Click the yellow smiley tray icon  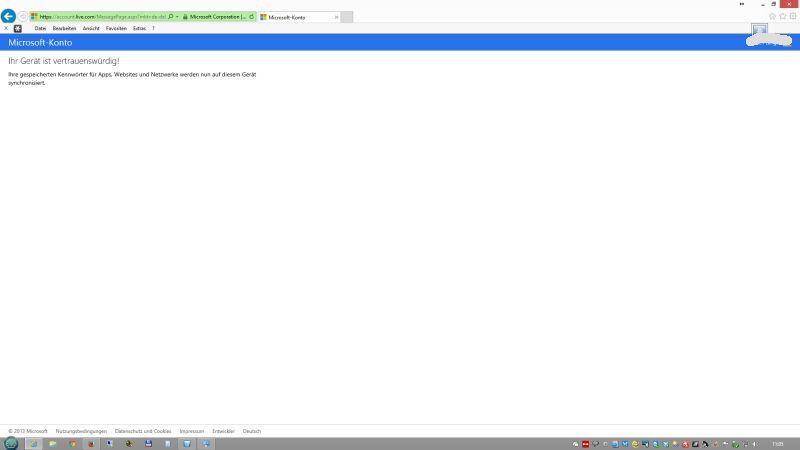635,444
